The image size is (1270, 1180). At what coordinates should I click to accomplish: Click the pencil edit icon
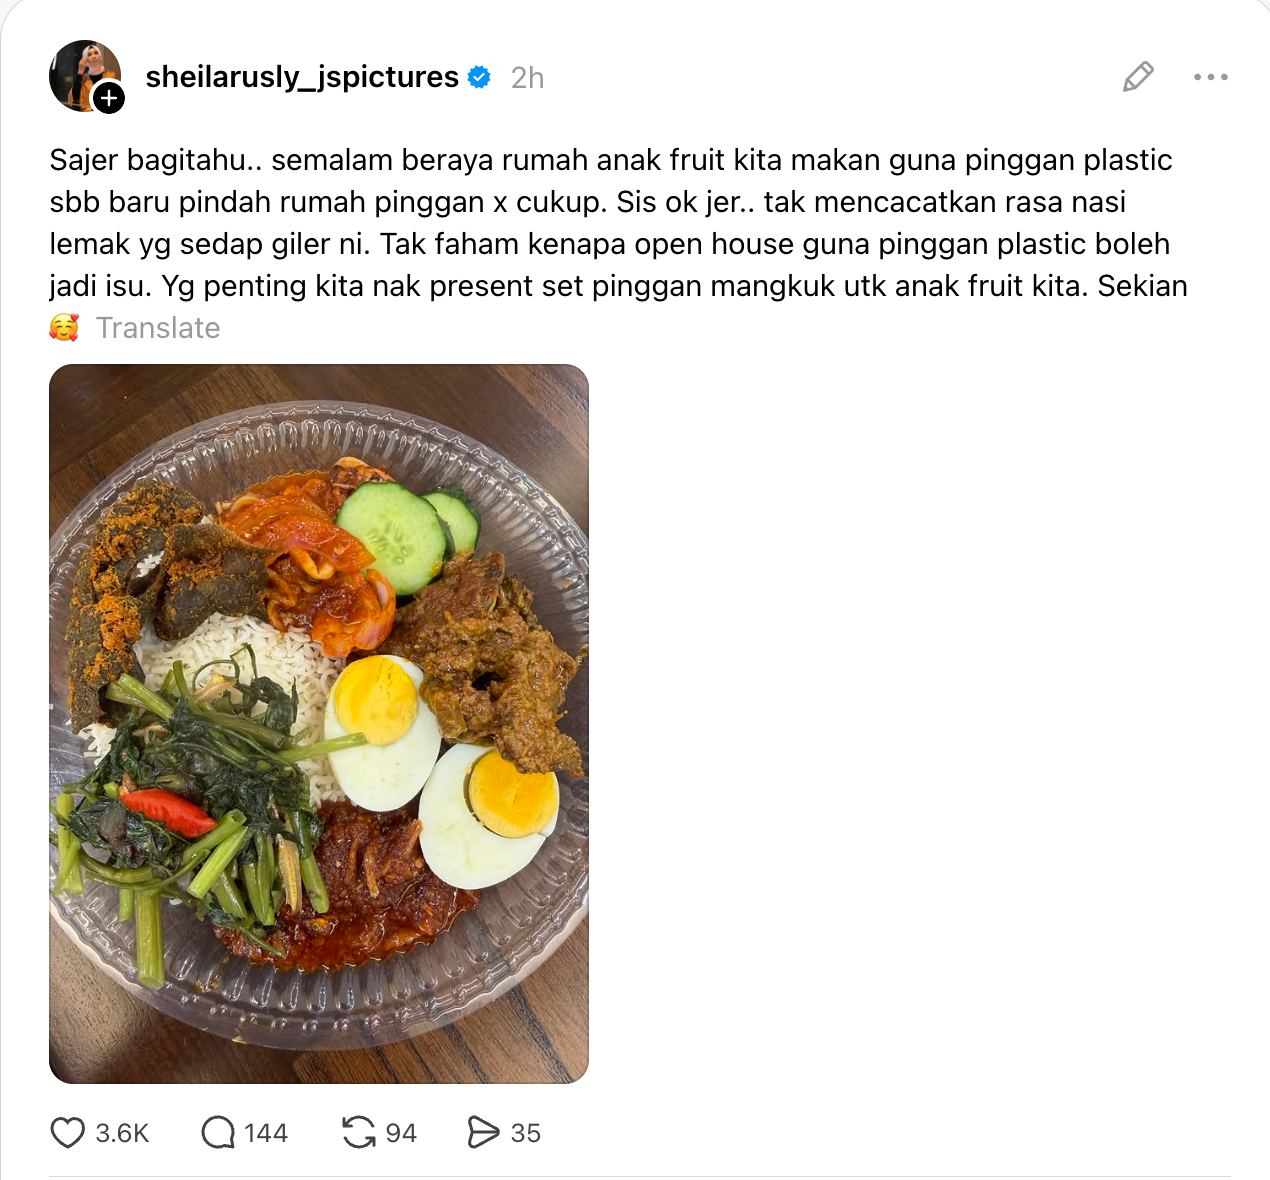click(1138, 77)
